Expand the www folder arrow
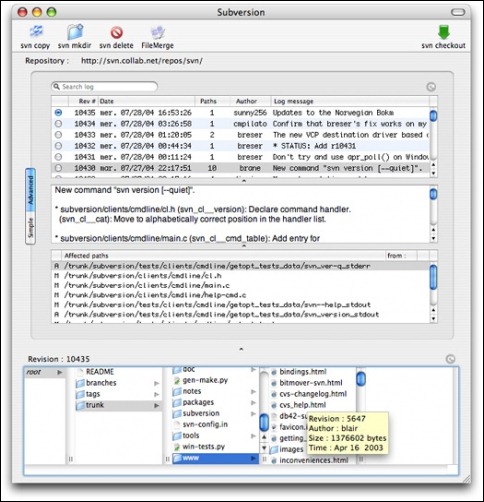The width and height of the screenshot is (484, 502). point(253,458)
